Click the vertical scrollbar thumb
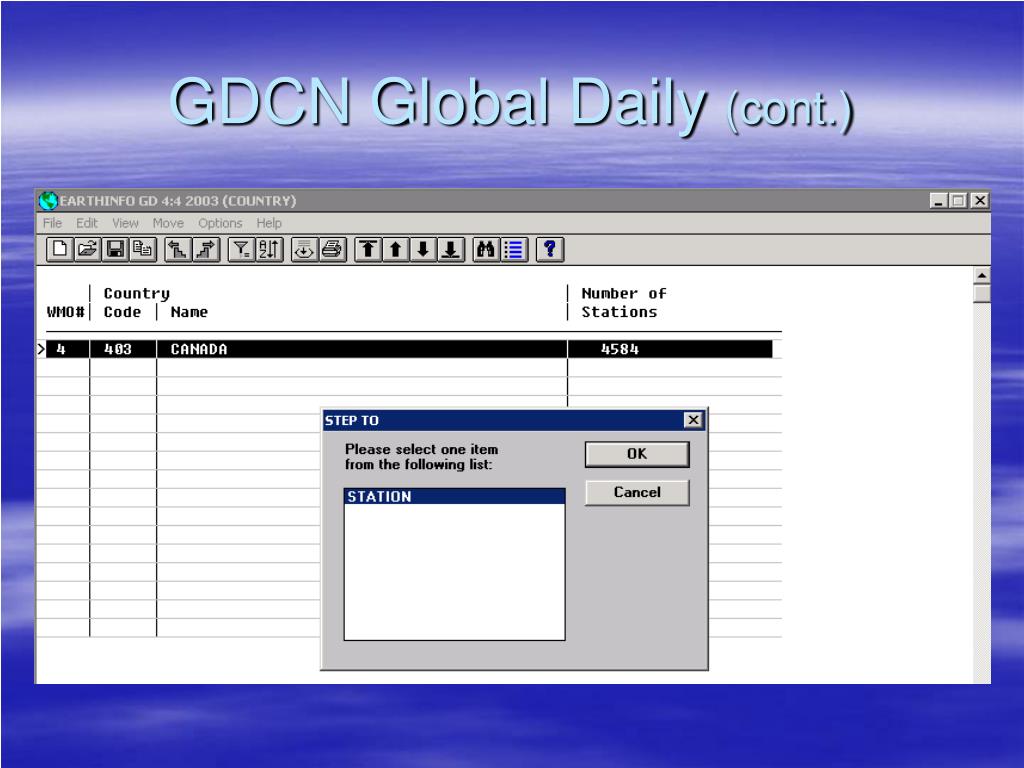 click(982, 293)
